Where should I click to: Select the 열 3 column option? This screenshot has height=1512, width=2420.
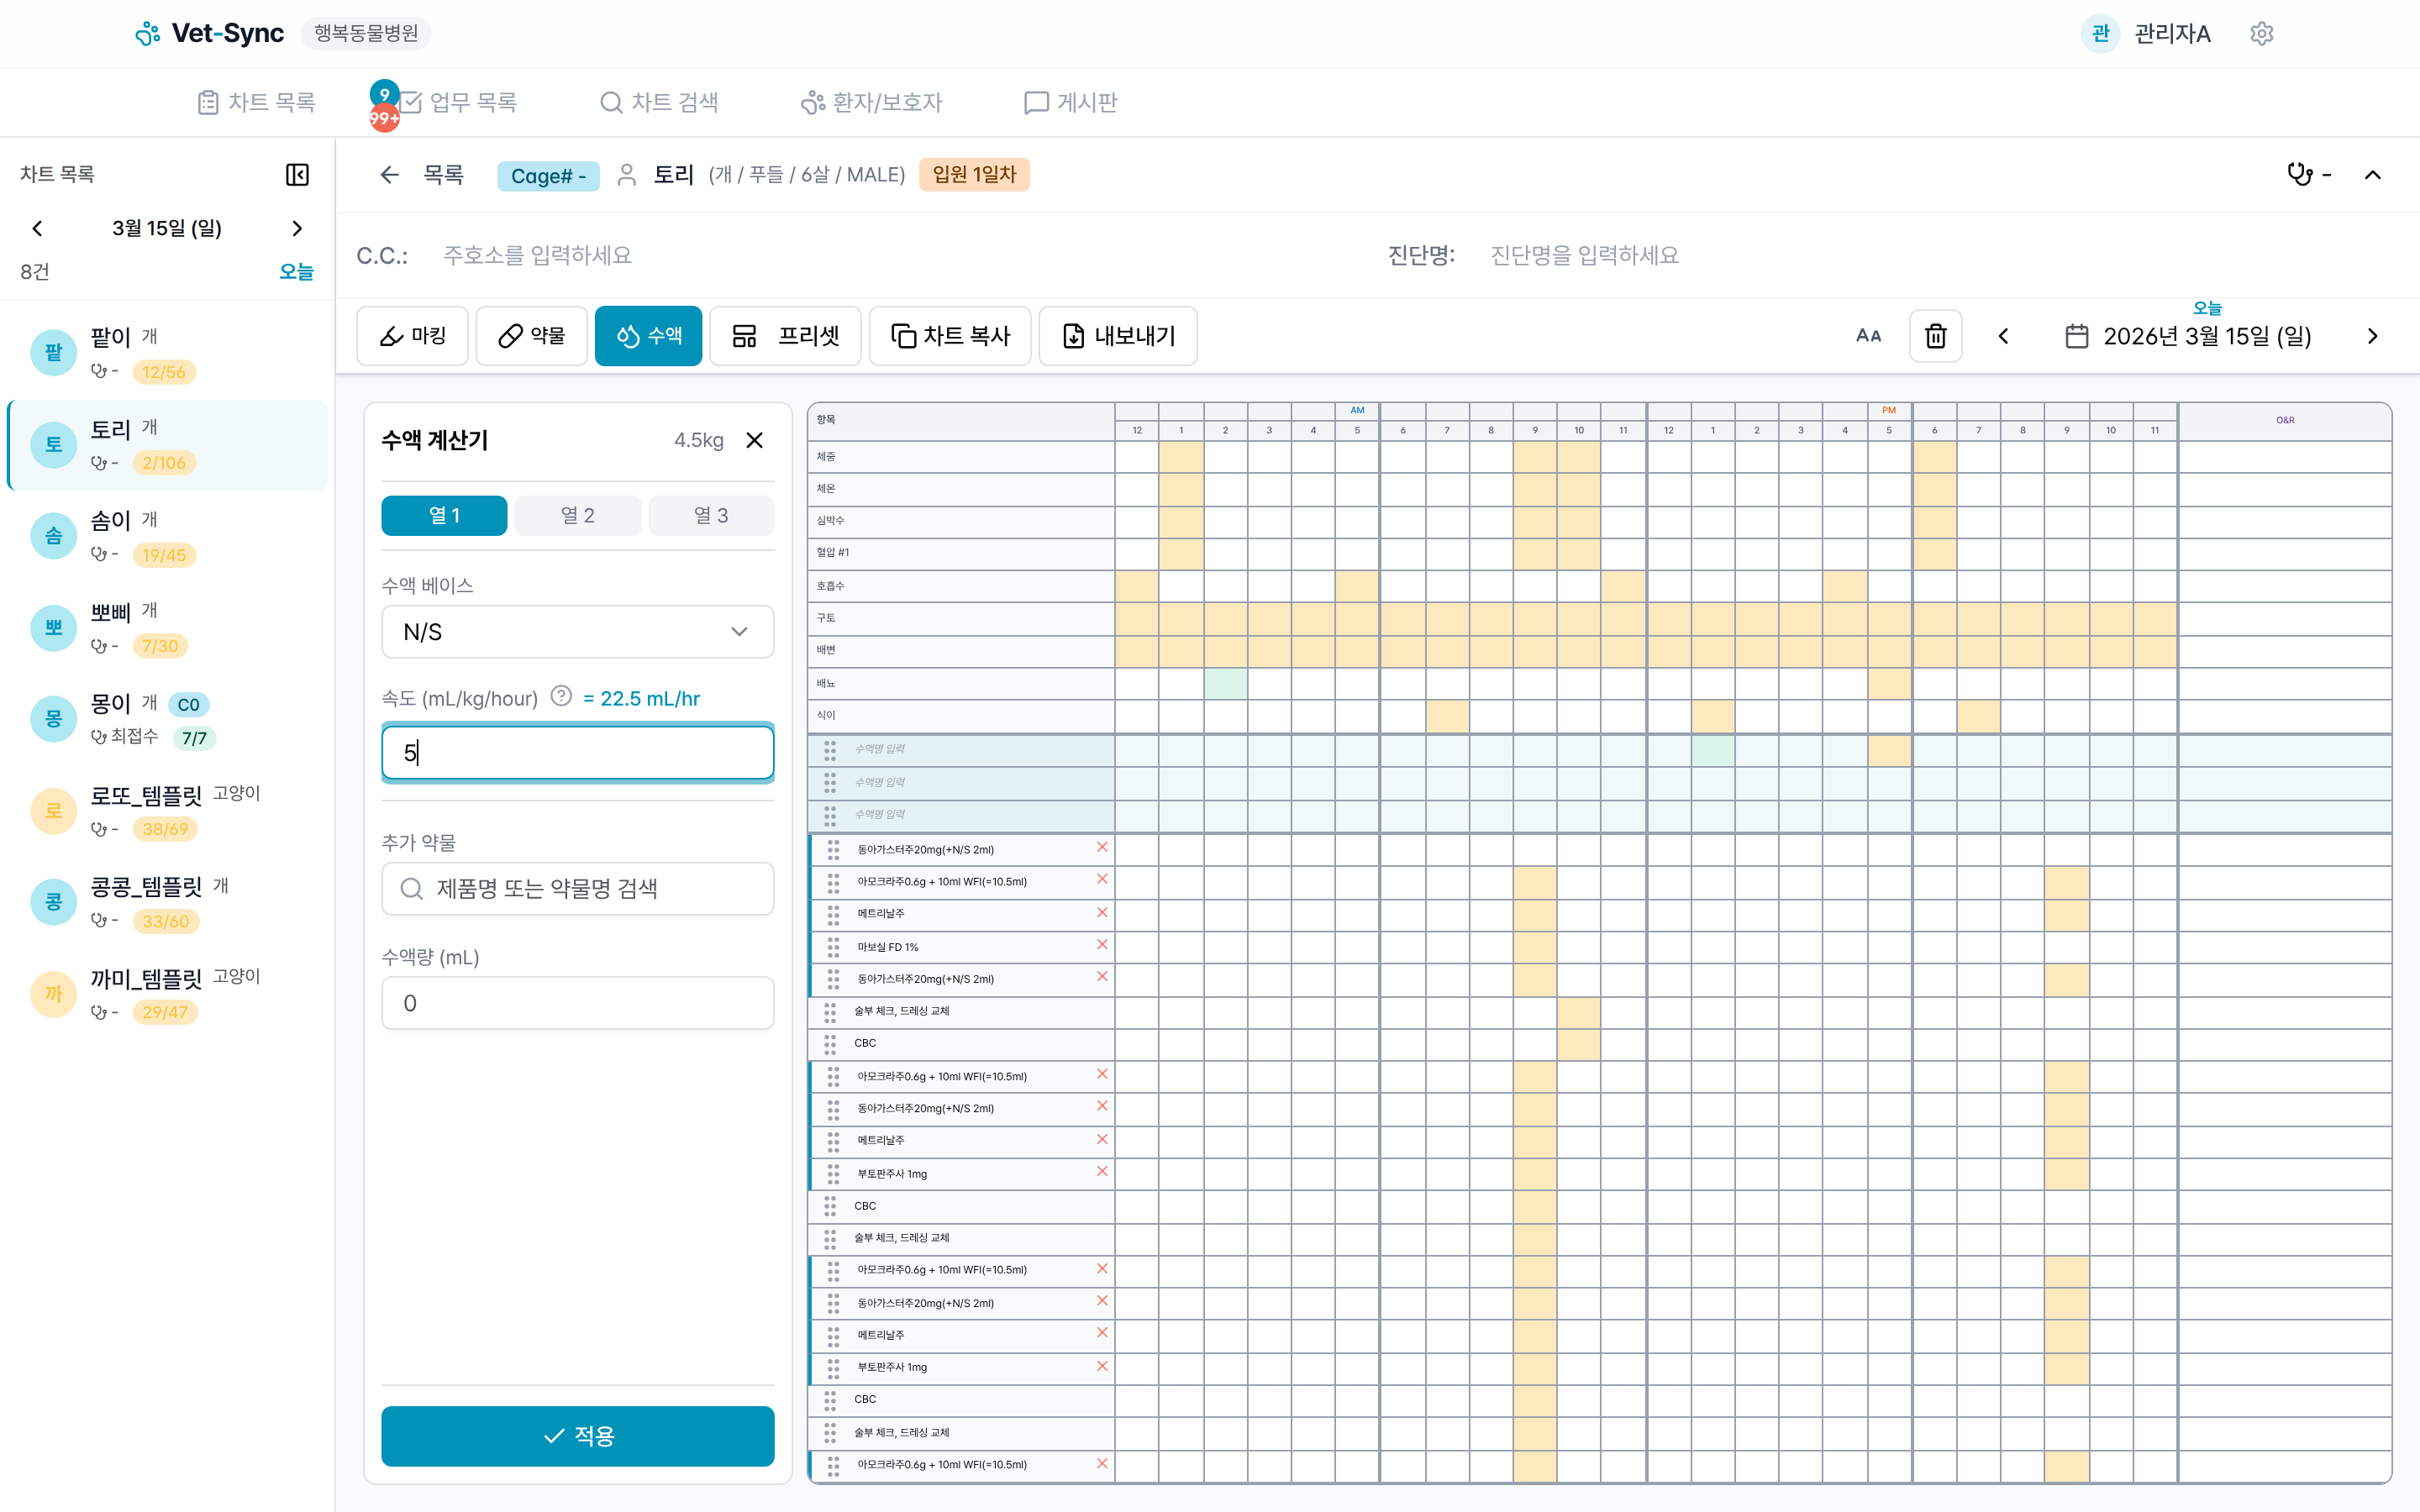(710, 515)
